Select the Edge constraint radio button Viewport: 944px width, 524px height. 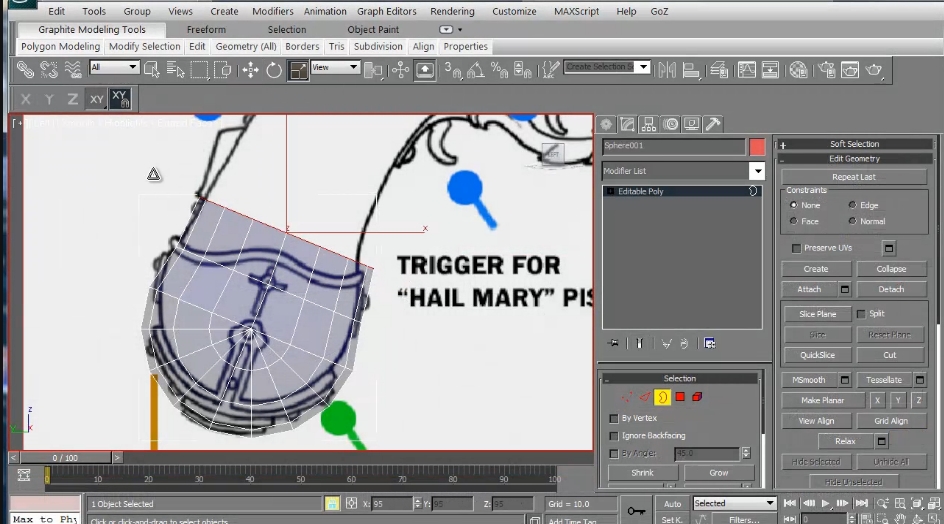852,205
